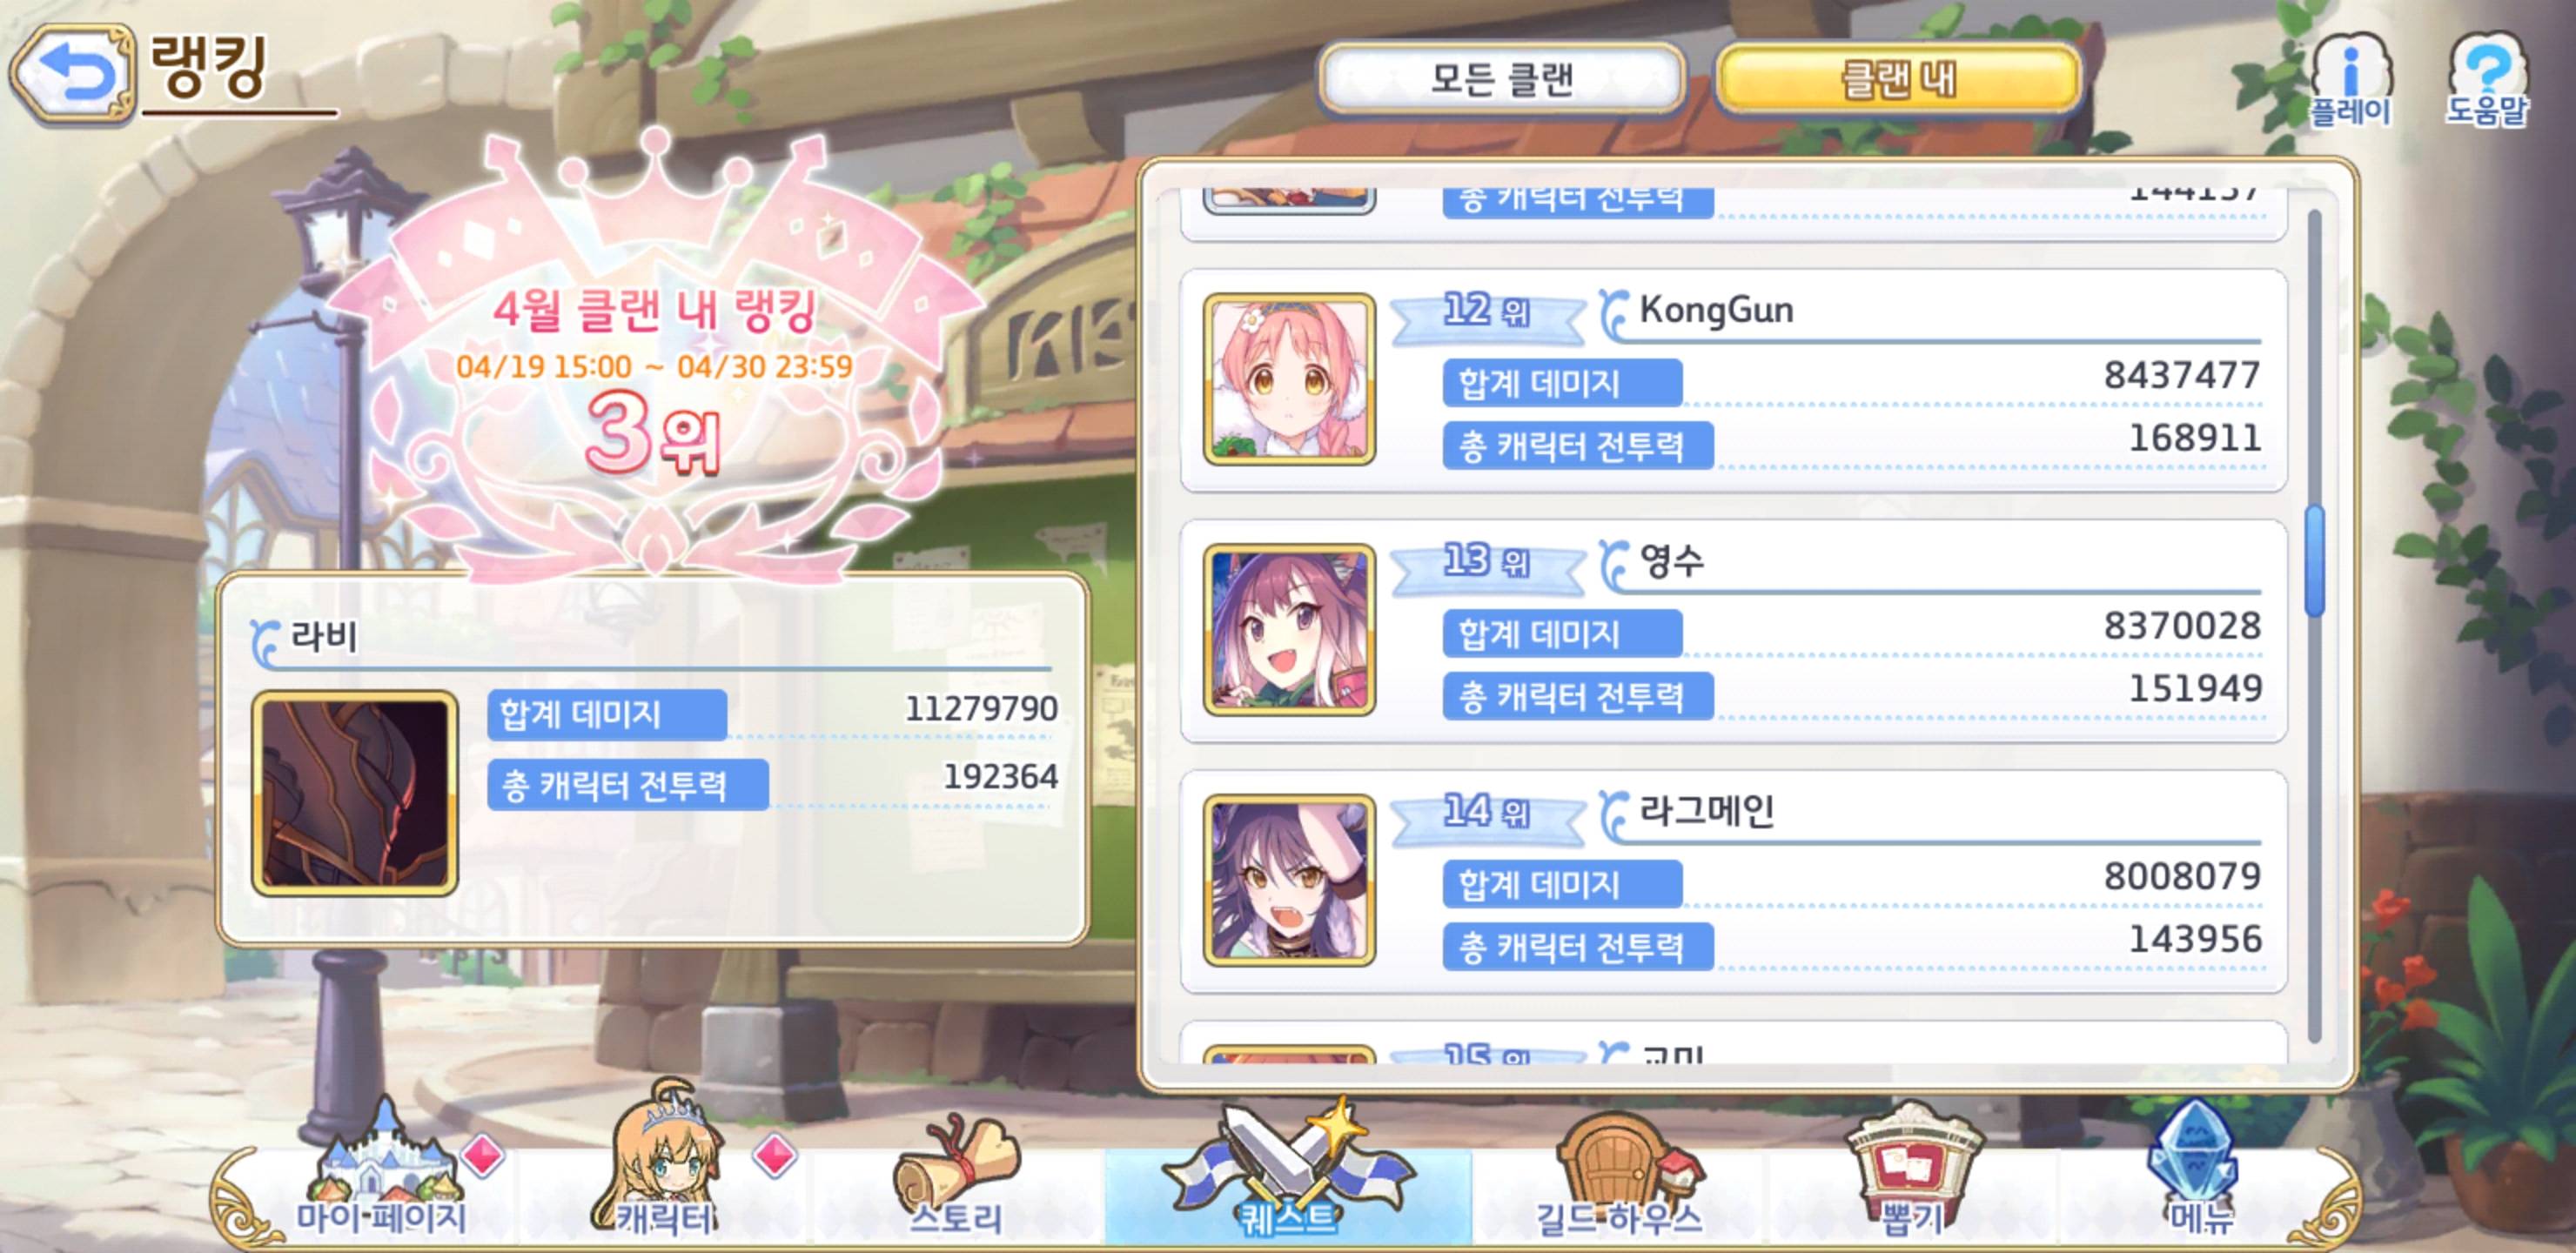
Task: Open the 플레이 info icon
Action: [2351, 80]
